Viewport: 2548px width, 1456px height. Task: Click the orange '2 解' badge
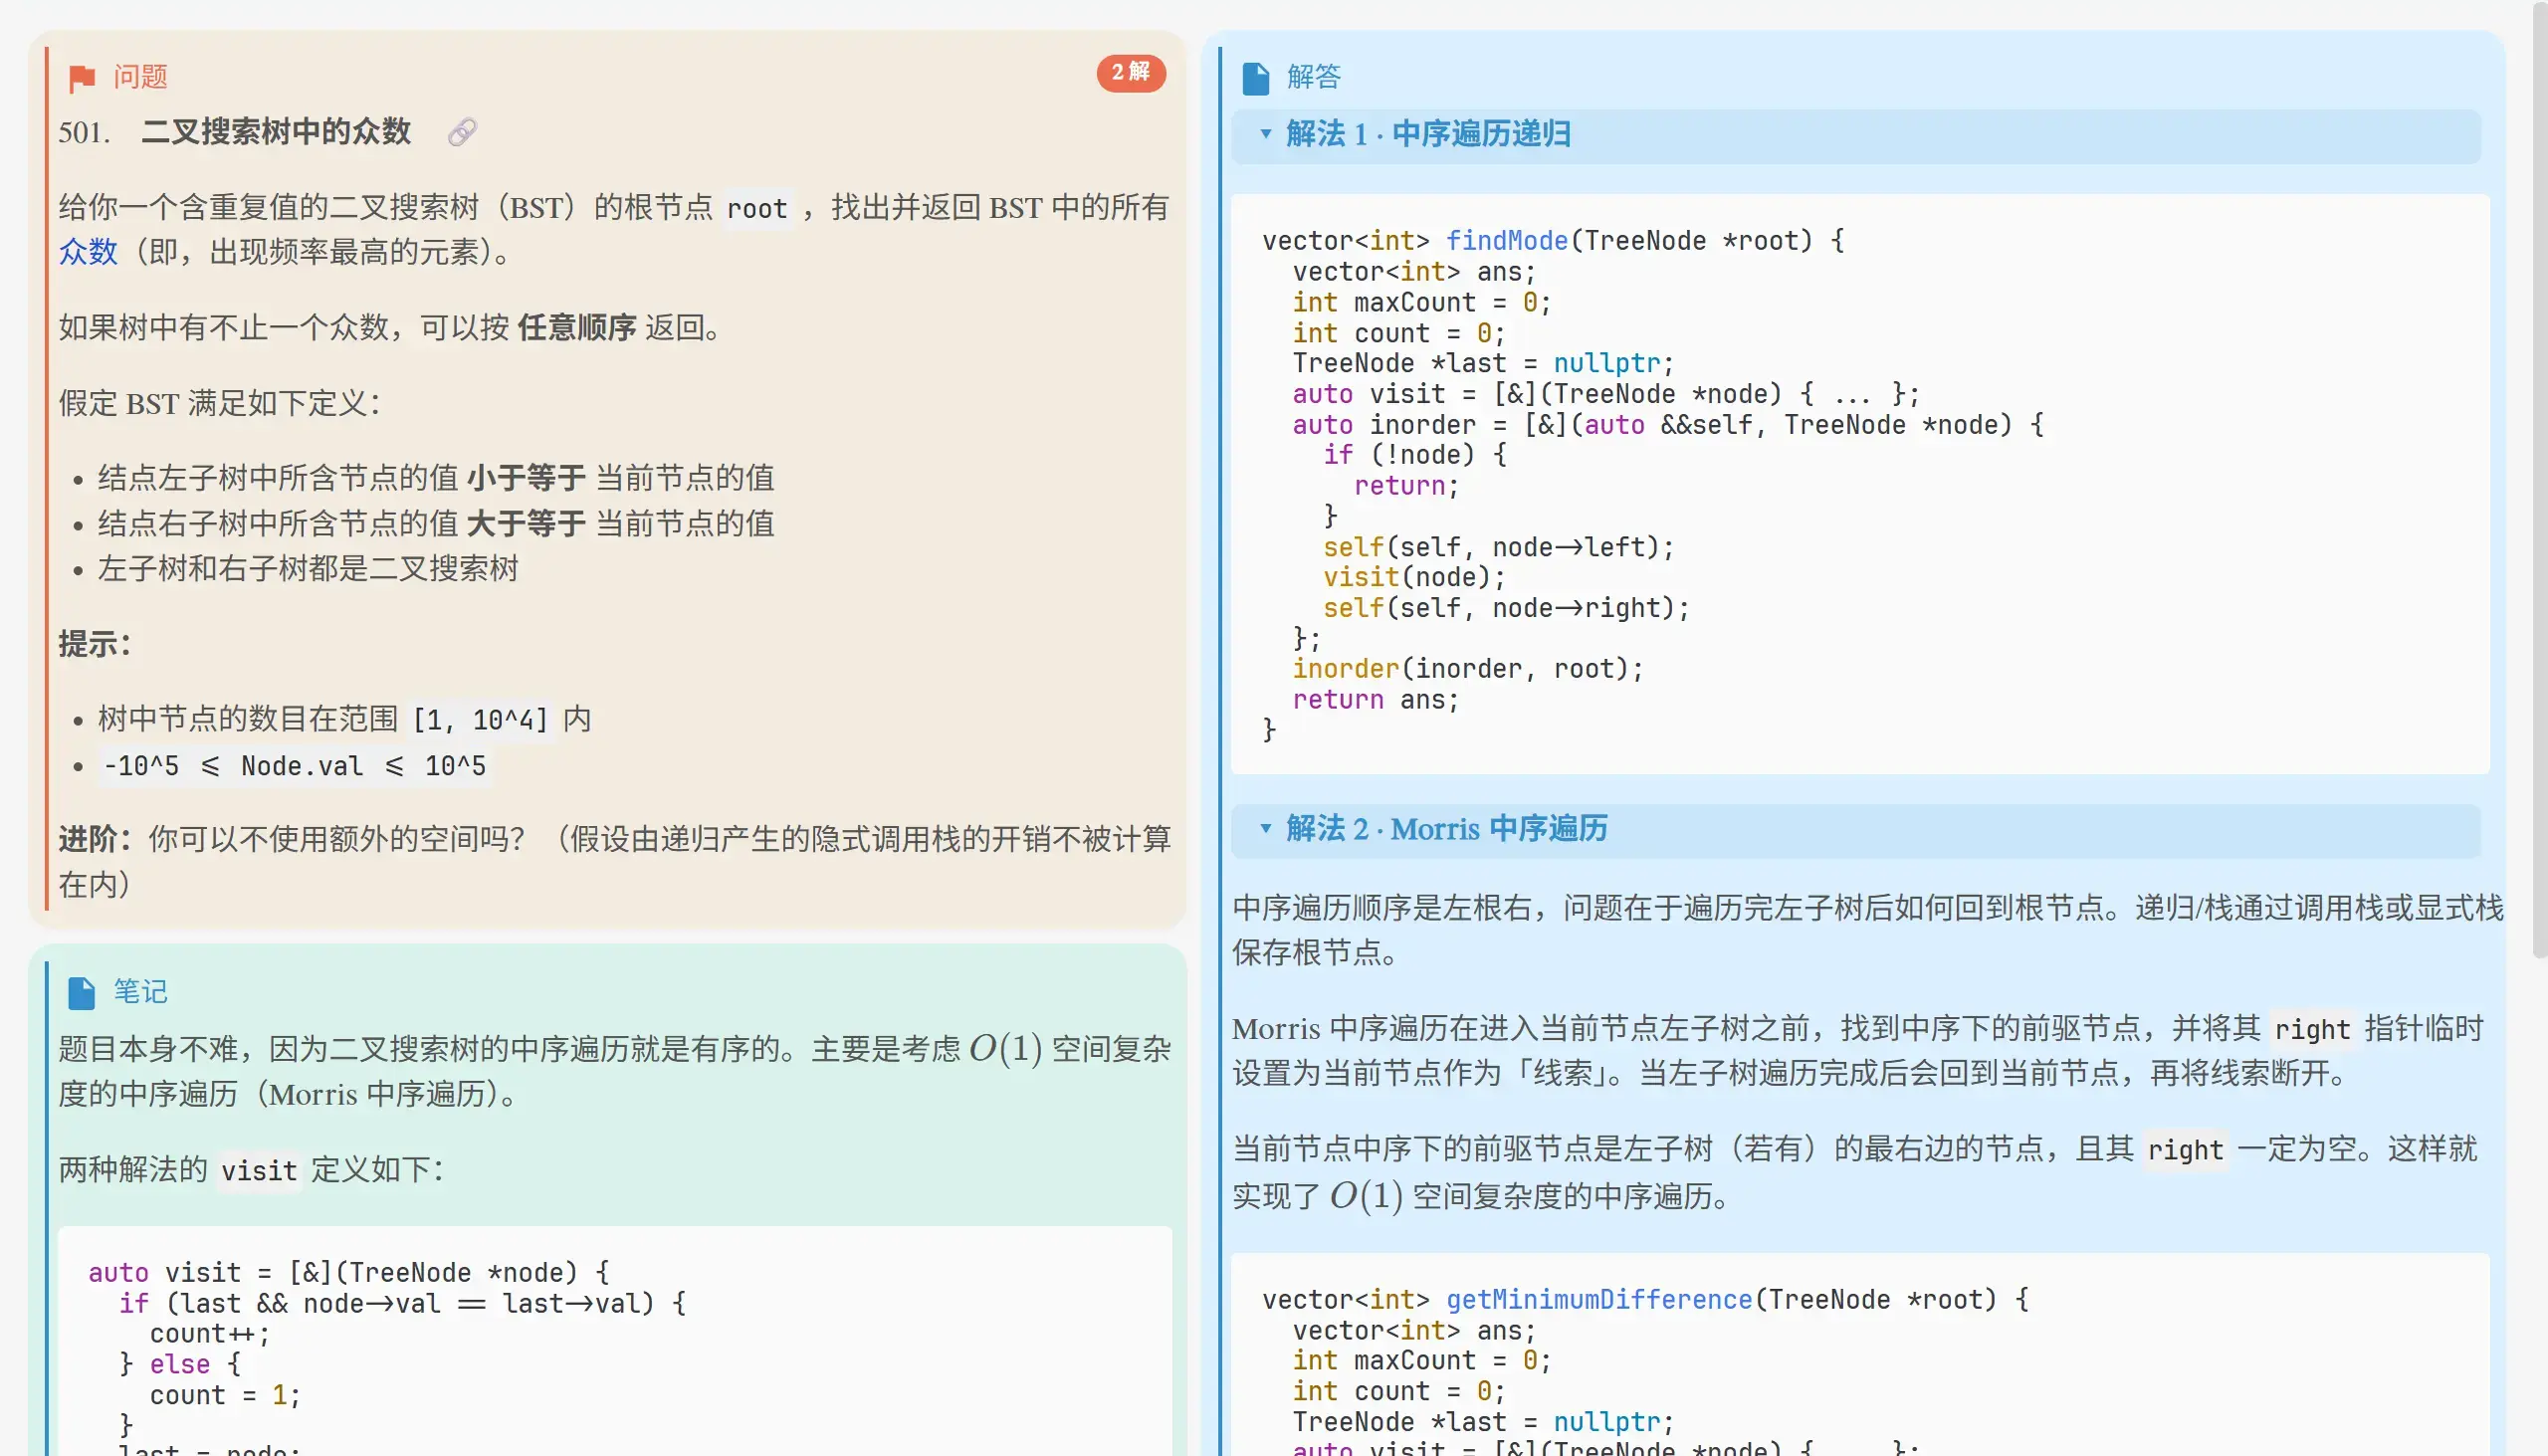[1131, 72]
